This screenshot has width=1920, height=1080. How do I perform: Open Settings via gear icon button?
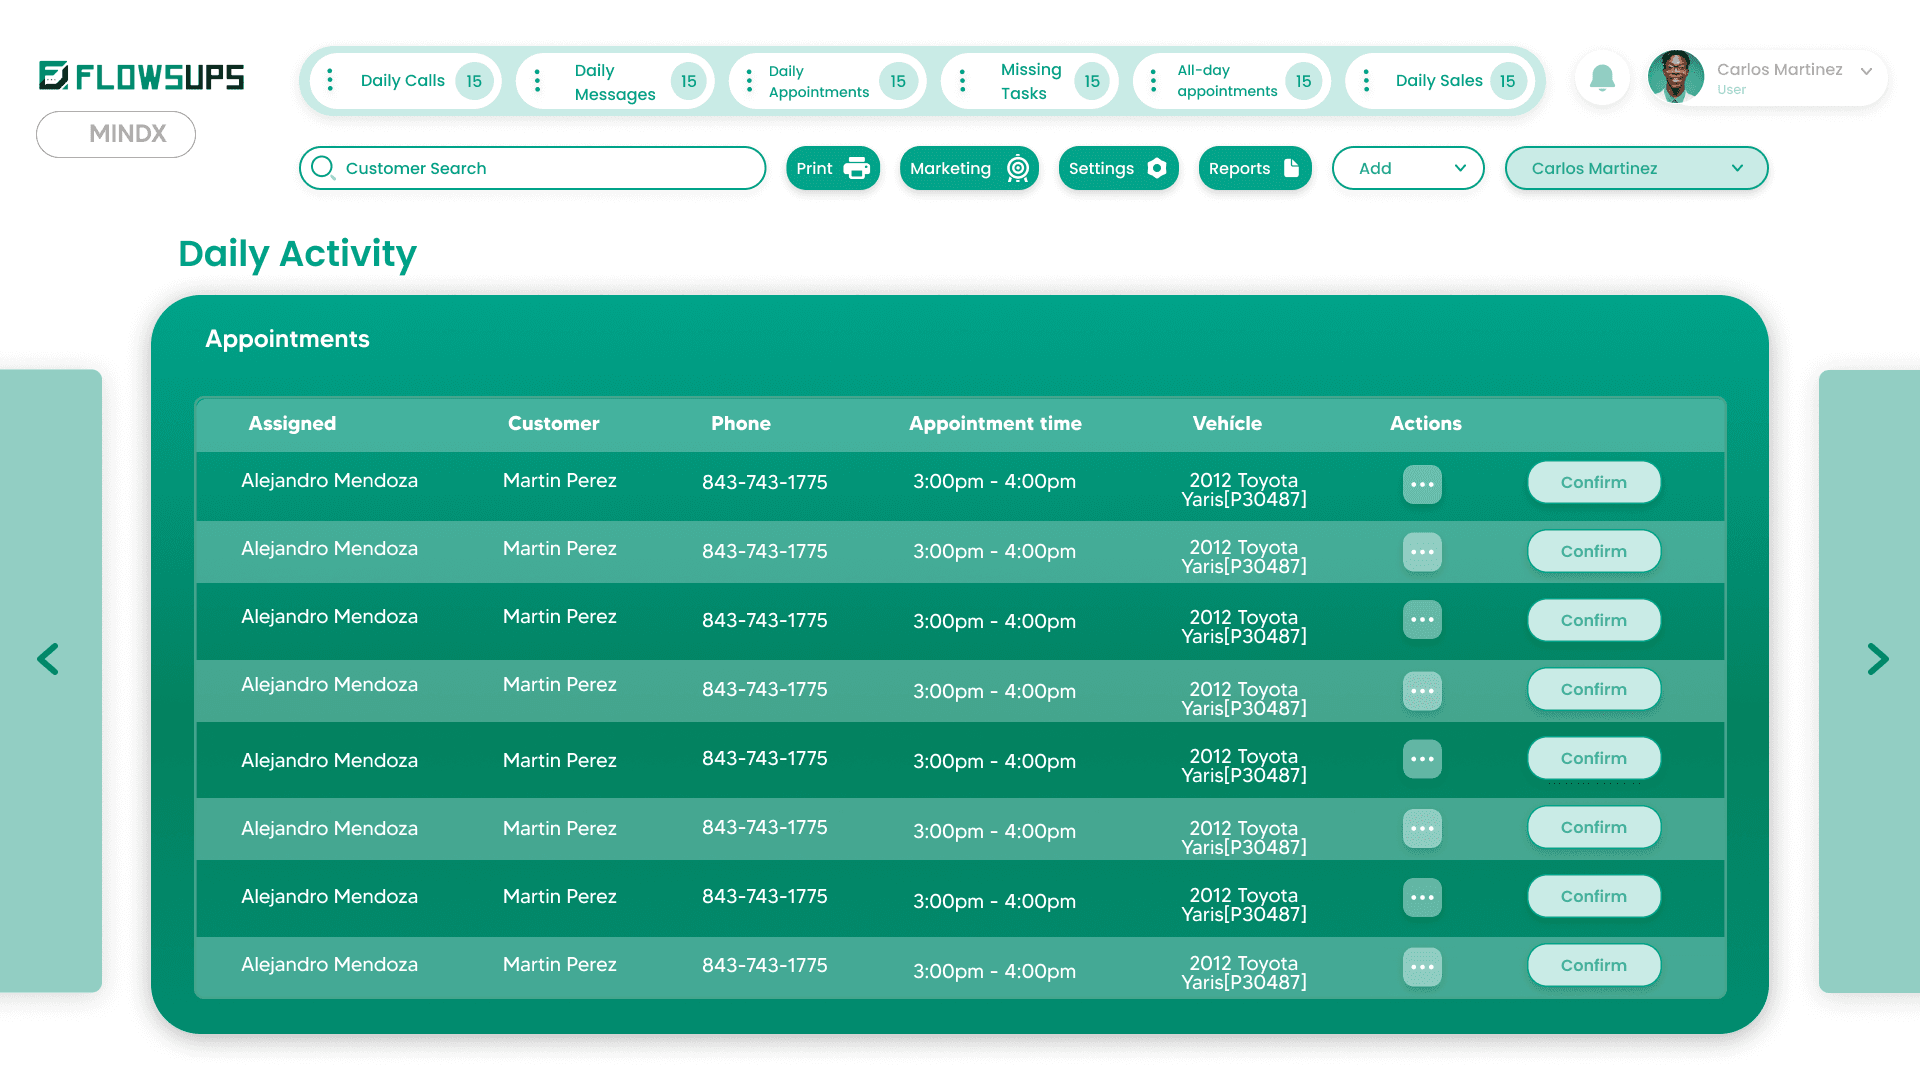[1157, 168]
